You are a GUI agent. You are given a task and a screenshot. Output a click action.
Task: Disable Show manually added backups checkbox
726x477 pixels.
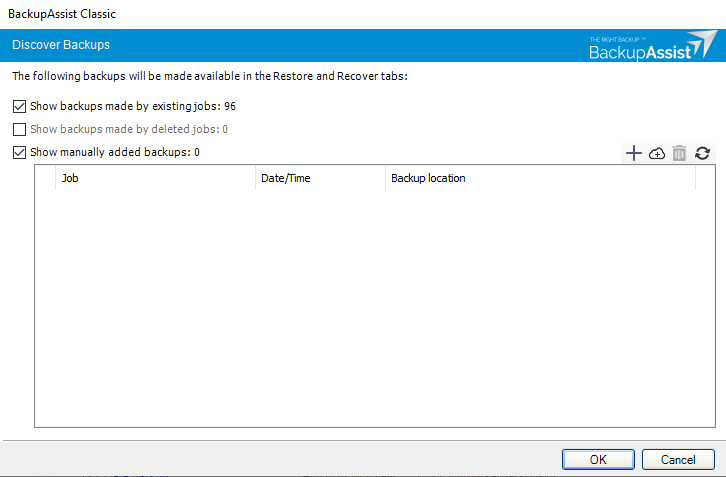click(19, 153)
